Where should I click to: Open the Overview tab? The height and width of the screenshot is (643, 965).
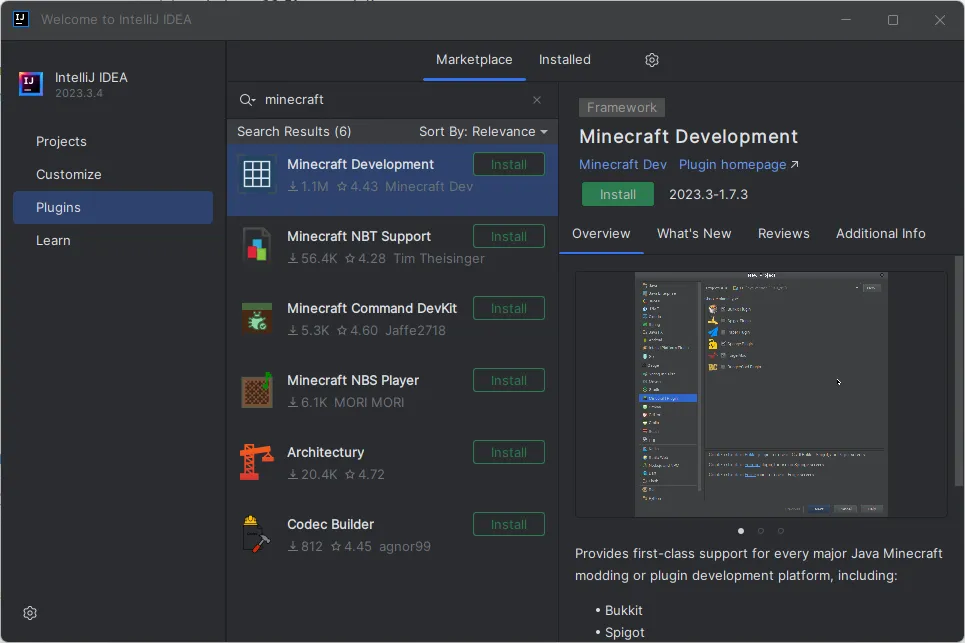coord(601,234)
